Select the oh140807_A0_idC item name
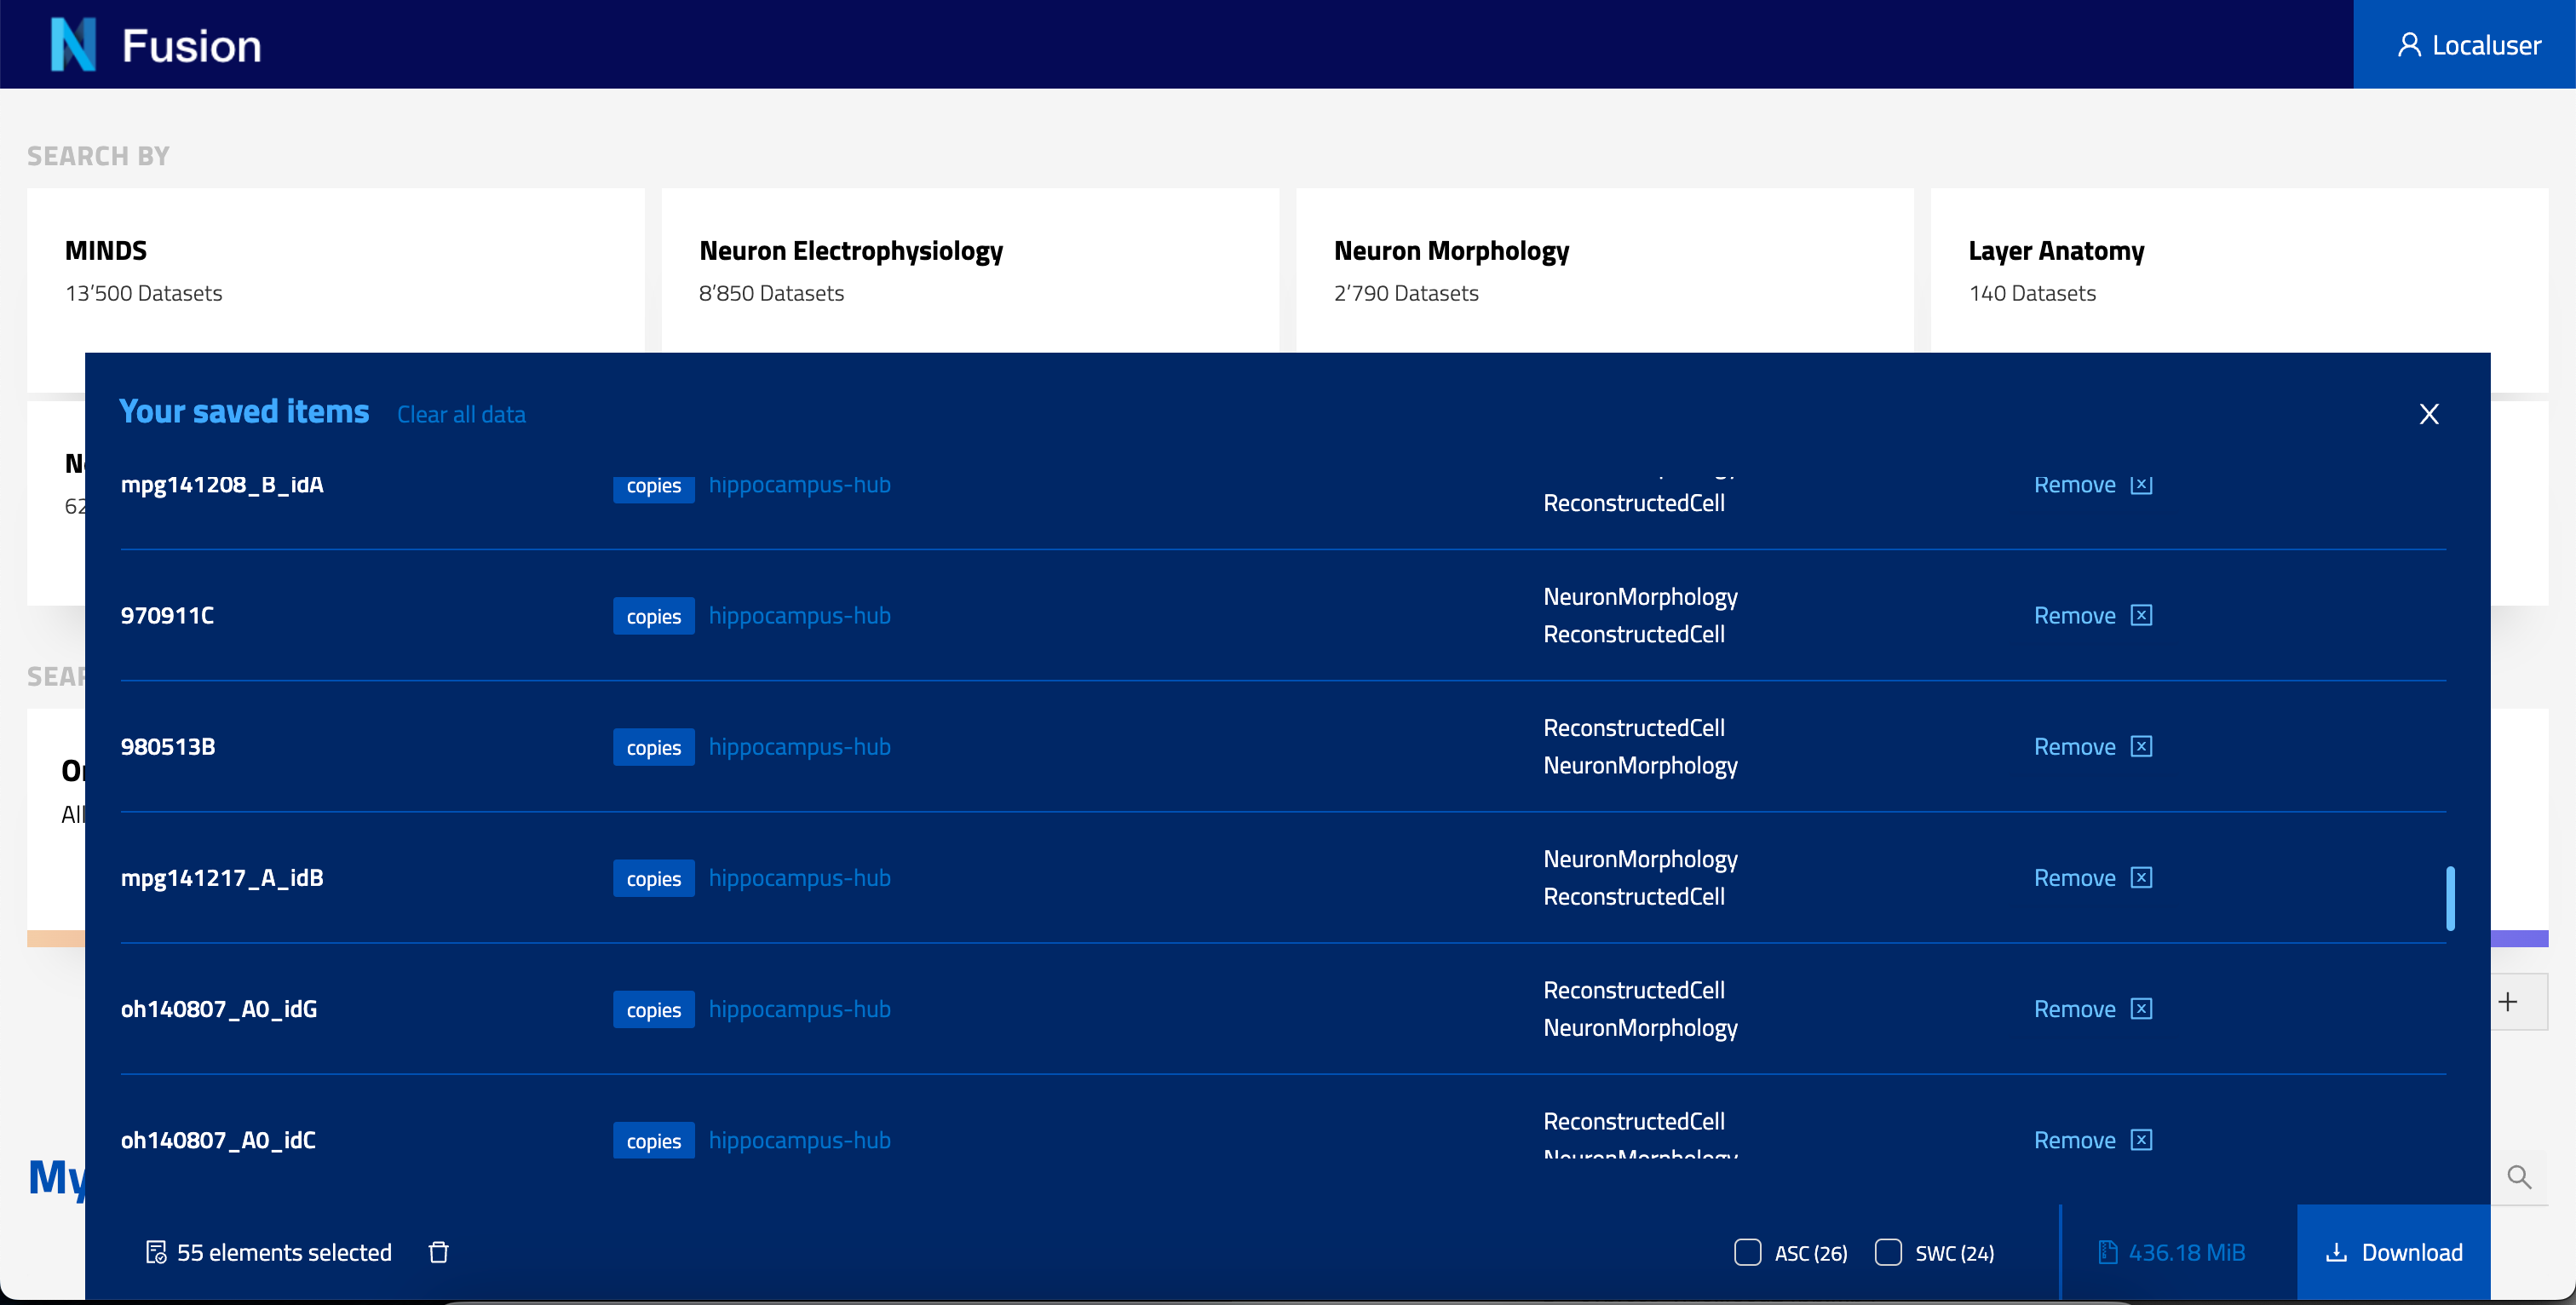The image size is (2576, 1305). [218, 1140]
